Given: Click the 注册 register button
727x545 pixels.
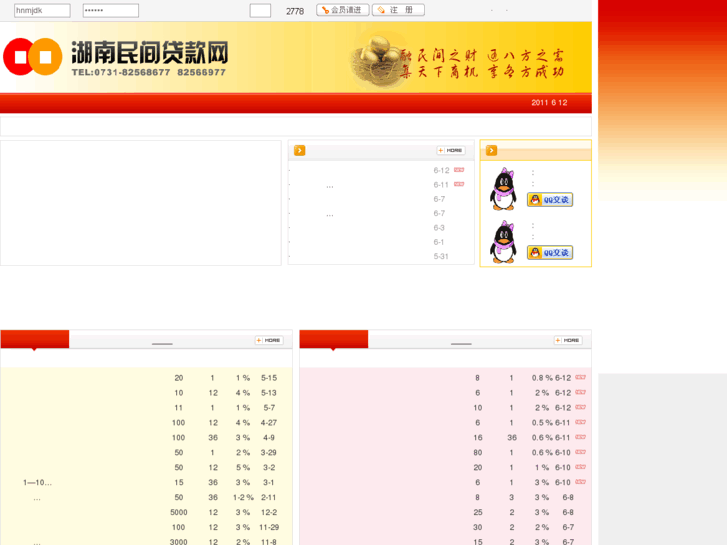Looking at the screenshot, I should (x=398, y=10).
